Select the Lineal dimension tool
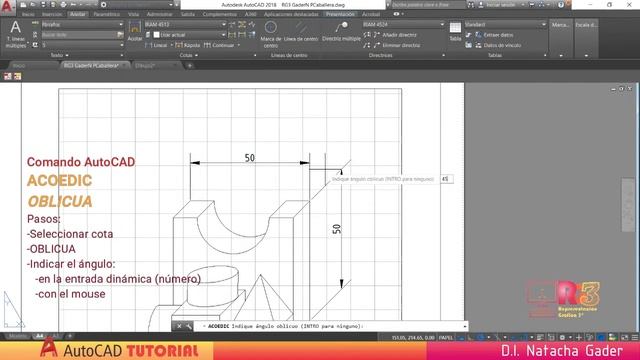This screenshot has width=640, height=360. pos(156,45)
